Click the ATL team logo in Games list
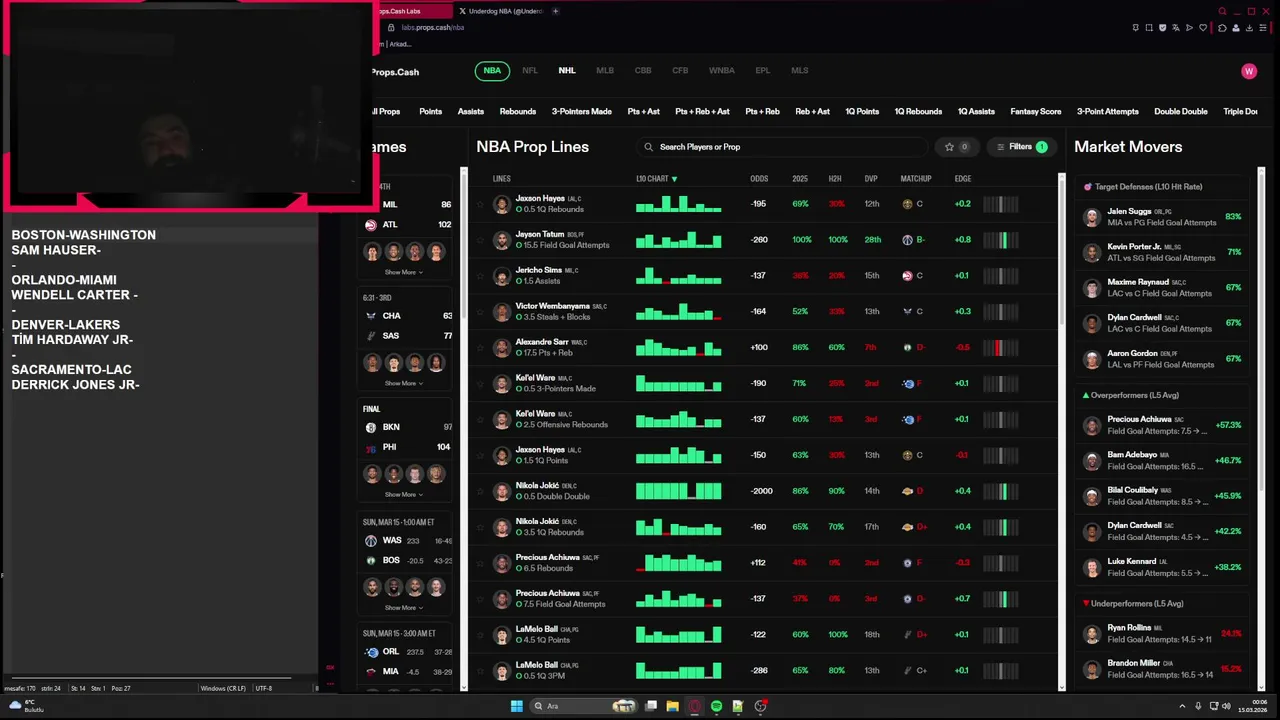 tap(371, 225)
